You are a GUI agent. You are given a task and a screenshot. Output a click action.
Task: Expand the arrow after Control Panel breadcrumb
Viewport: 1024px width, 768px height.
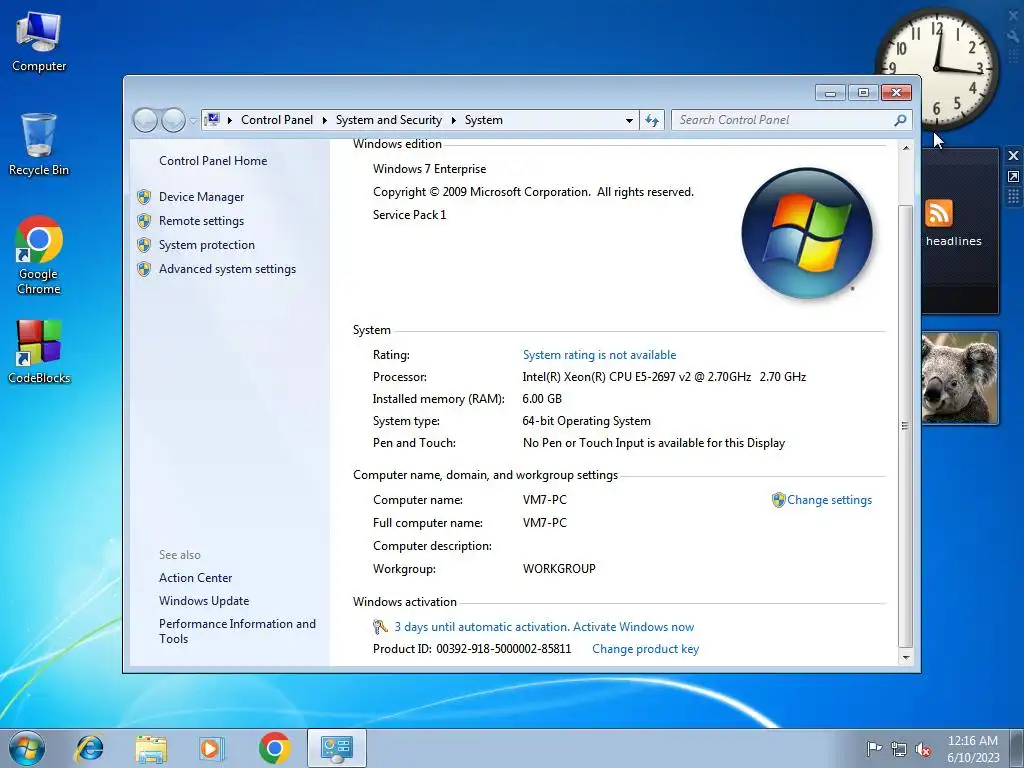pos(325,120)
